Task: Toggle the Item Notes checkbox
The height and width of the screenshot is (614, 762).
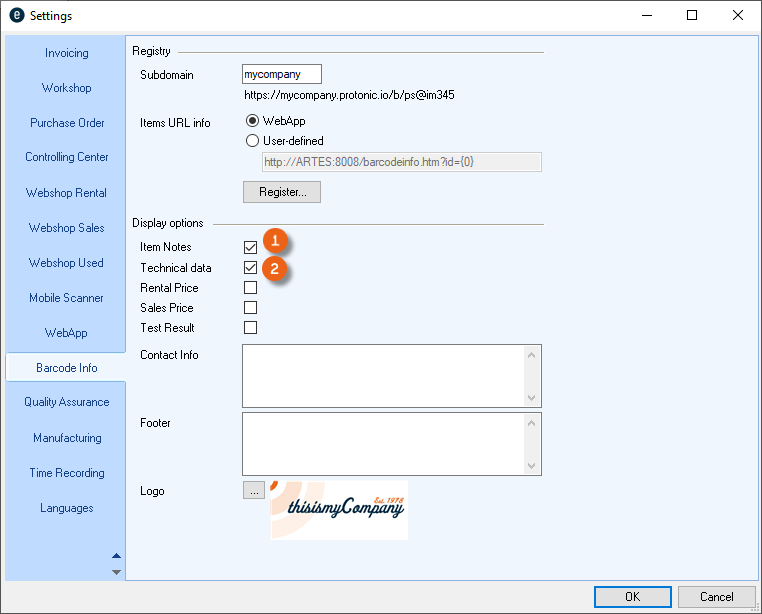Action: [x=251, y=247]
